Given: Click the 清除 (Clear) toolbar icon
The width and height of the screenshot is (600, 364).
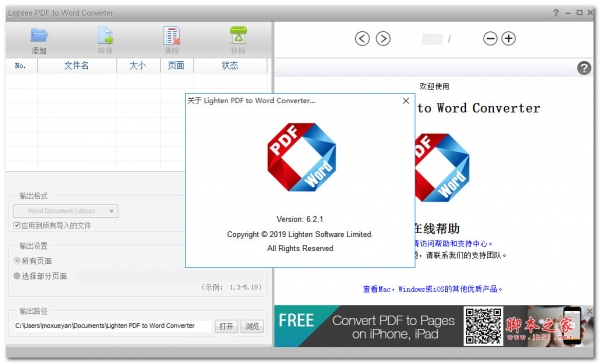Looking at the screenshot, I should 172,35.
